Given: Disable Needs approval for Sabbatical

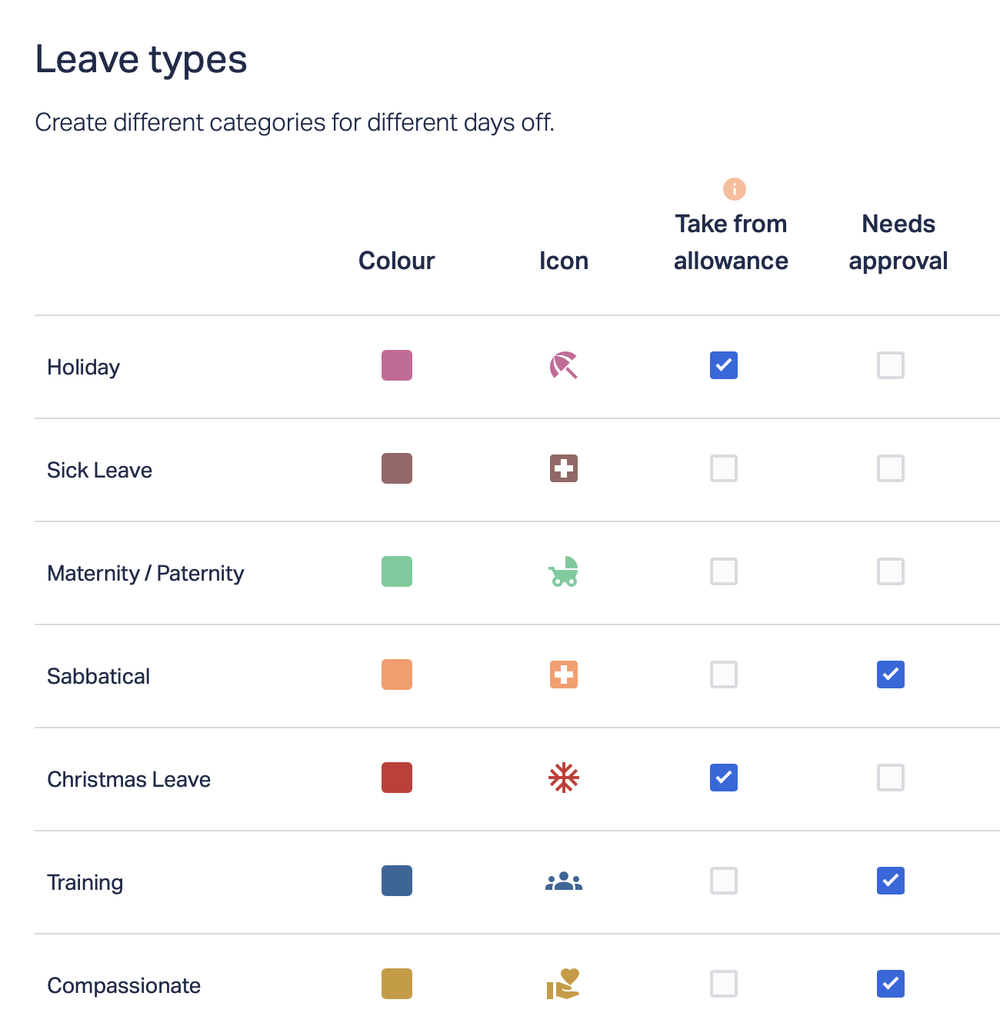Looking at the screenshot, I should pos(890,675).
